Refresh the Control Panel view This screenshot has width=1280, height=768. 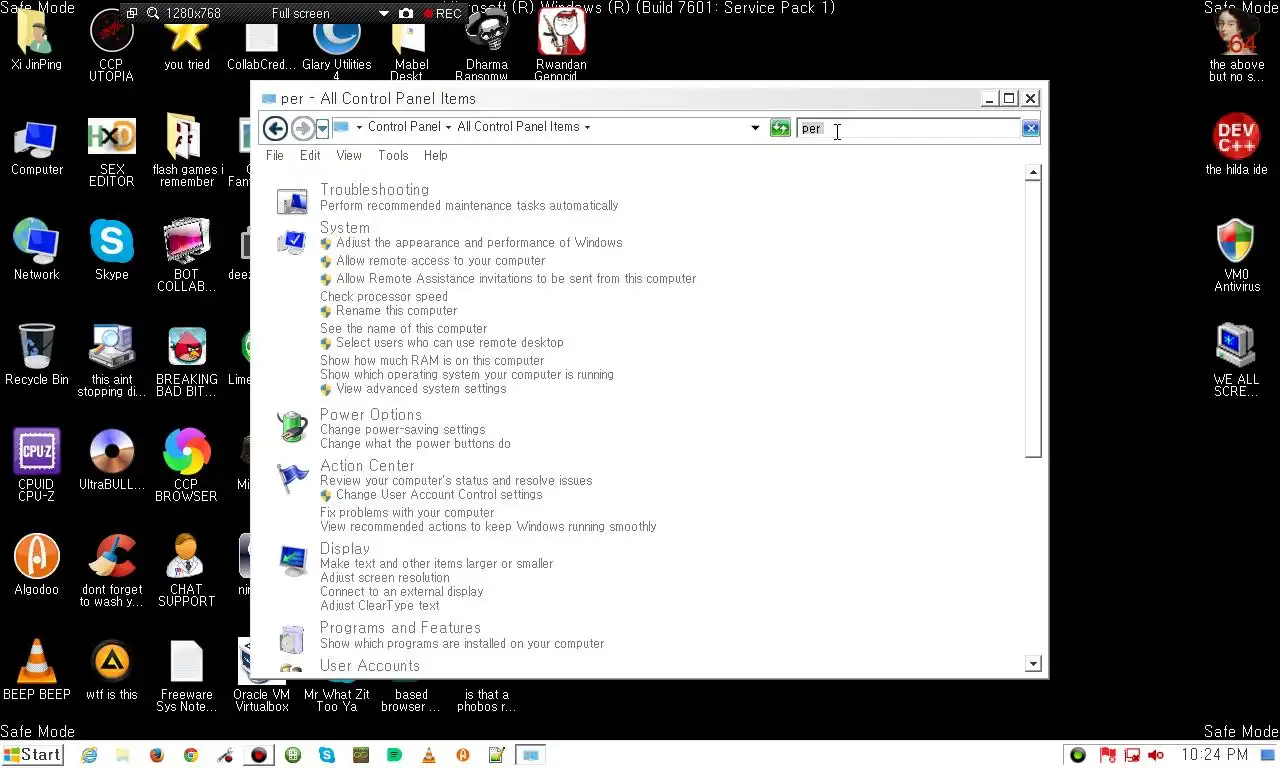coord(780,128)
